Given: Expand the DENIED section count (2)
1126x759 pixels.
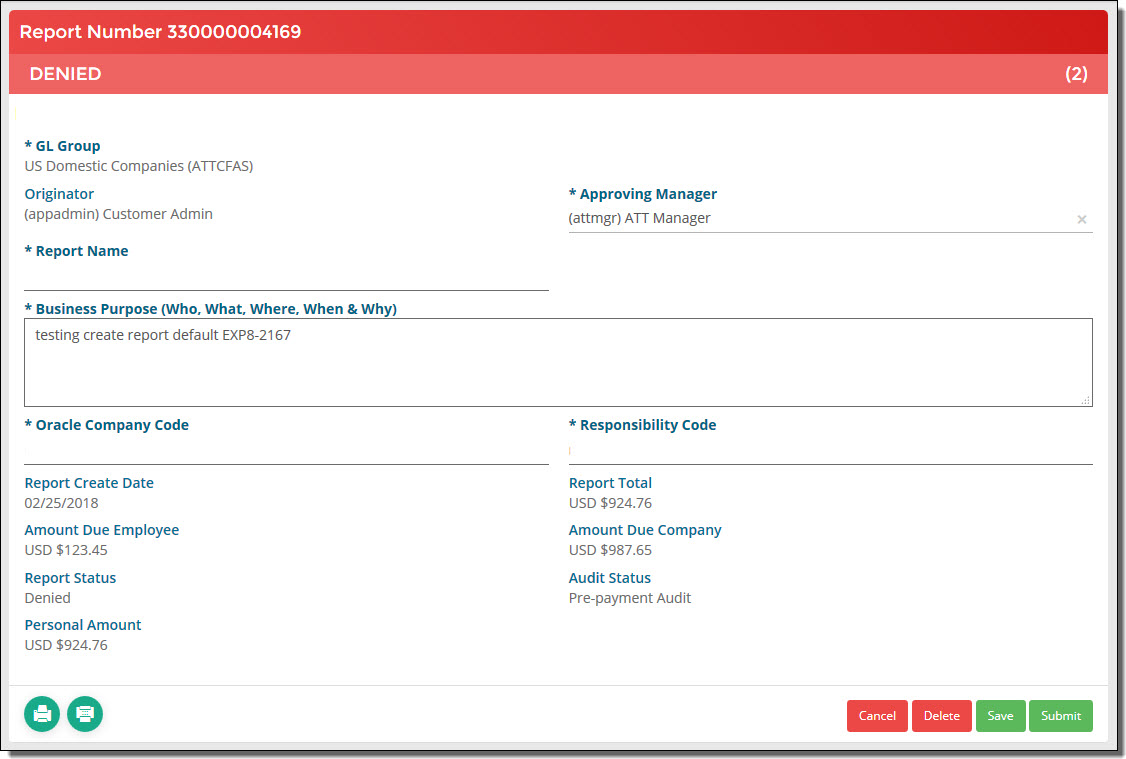Looking at the screenshot, I should 1076,74.
